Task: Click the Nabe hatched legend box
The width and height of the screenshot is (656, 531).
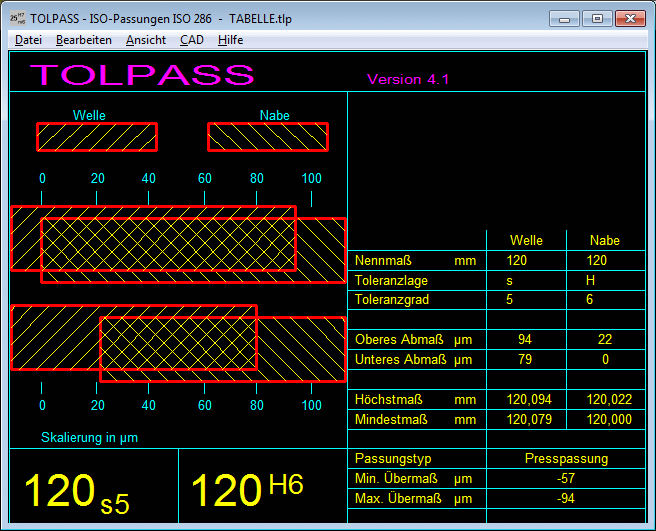Action: point(268,137)
